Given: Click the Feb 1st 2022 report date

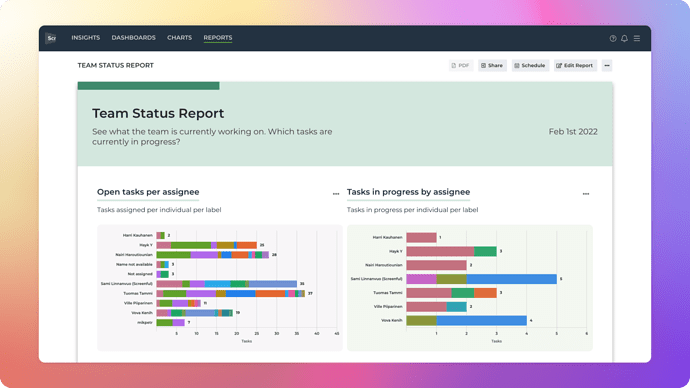Looking at the screenshot, I should pyautogui.click(x=573, y=132).
